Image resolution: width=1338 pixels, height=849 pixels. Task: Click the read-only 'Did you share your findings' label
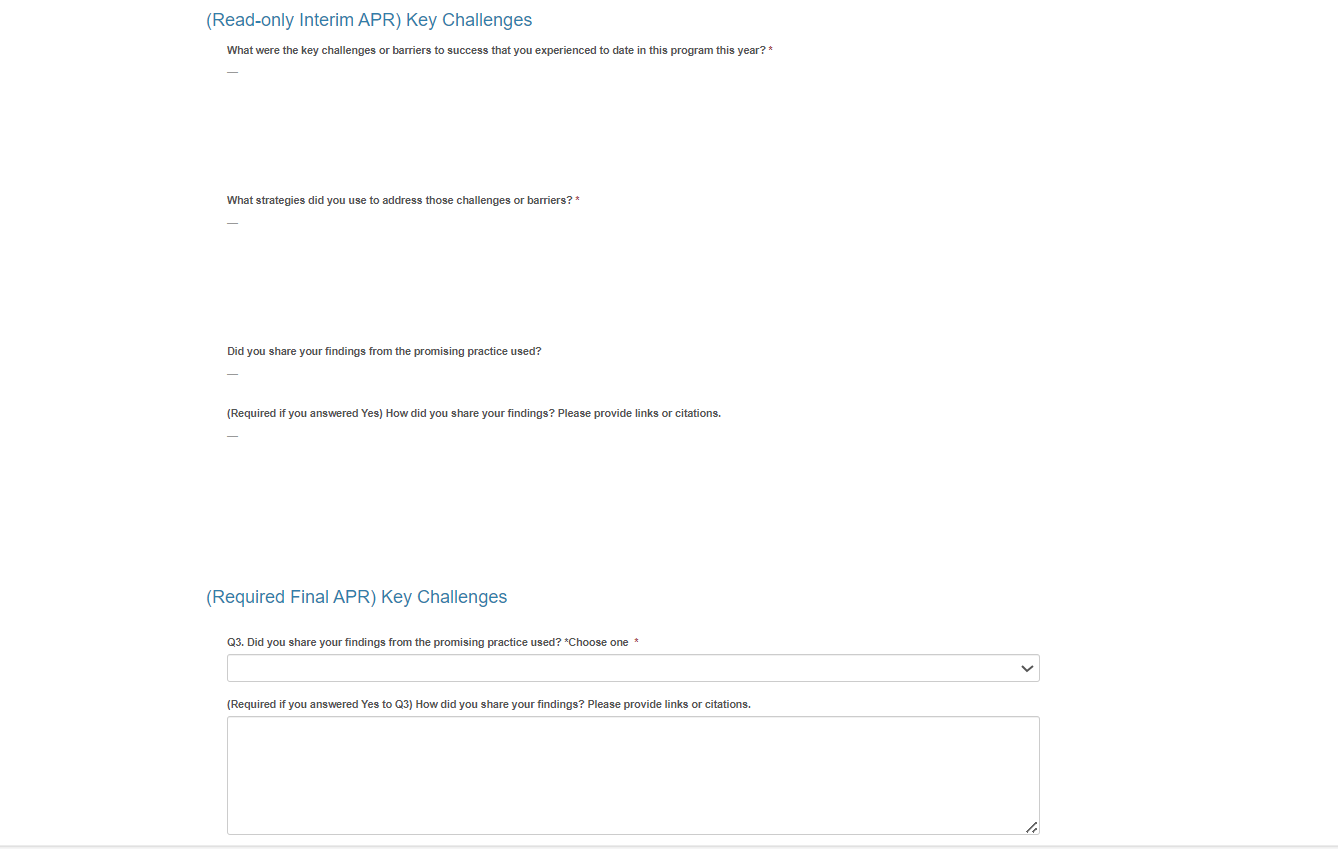tap(384, 351)
